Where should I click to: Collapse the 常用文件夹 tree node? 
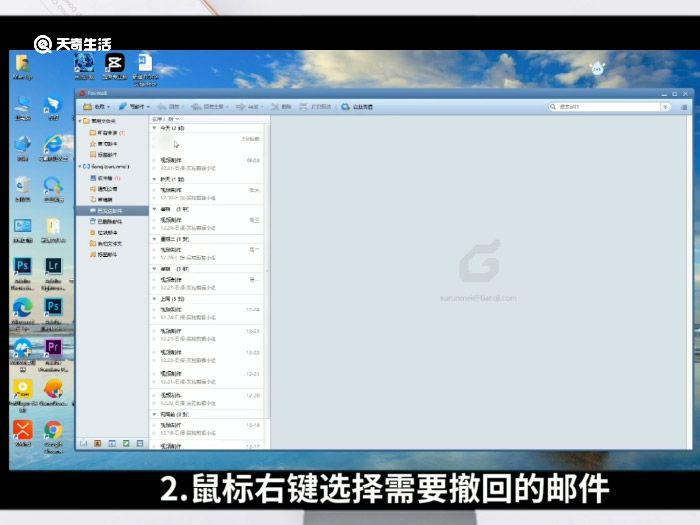pos(80,121)
